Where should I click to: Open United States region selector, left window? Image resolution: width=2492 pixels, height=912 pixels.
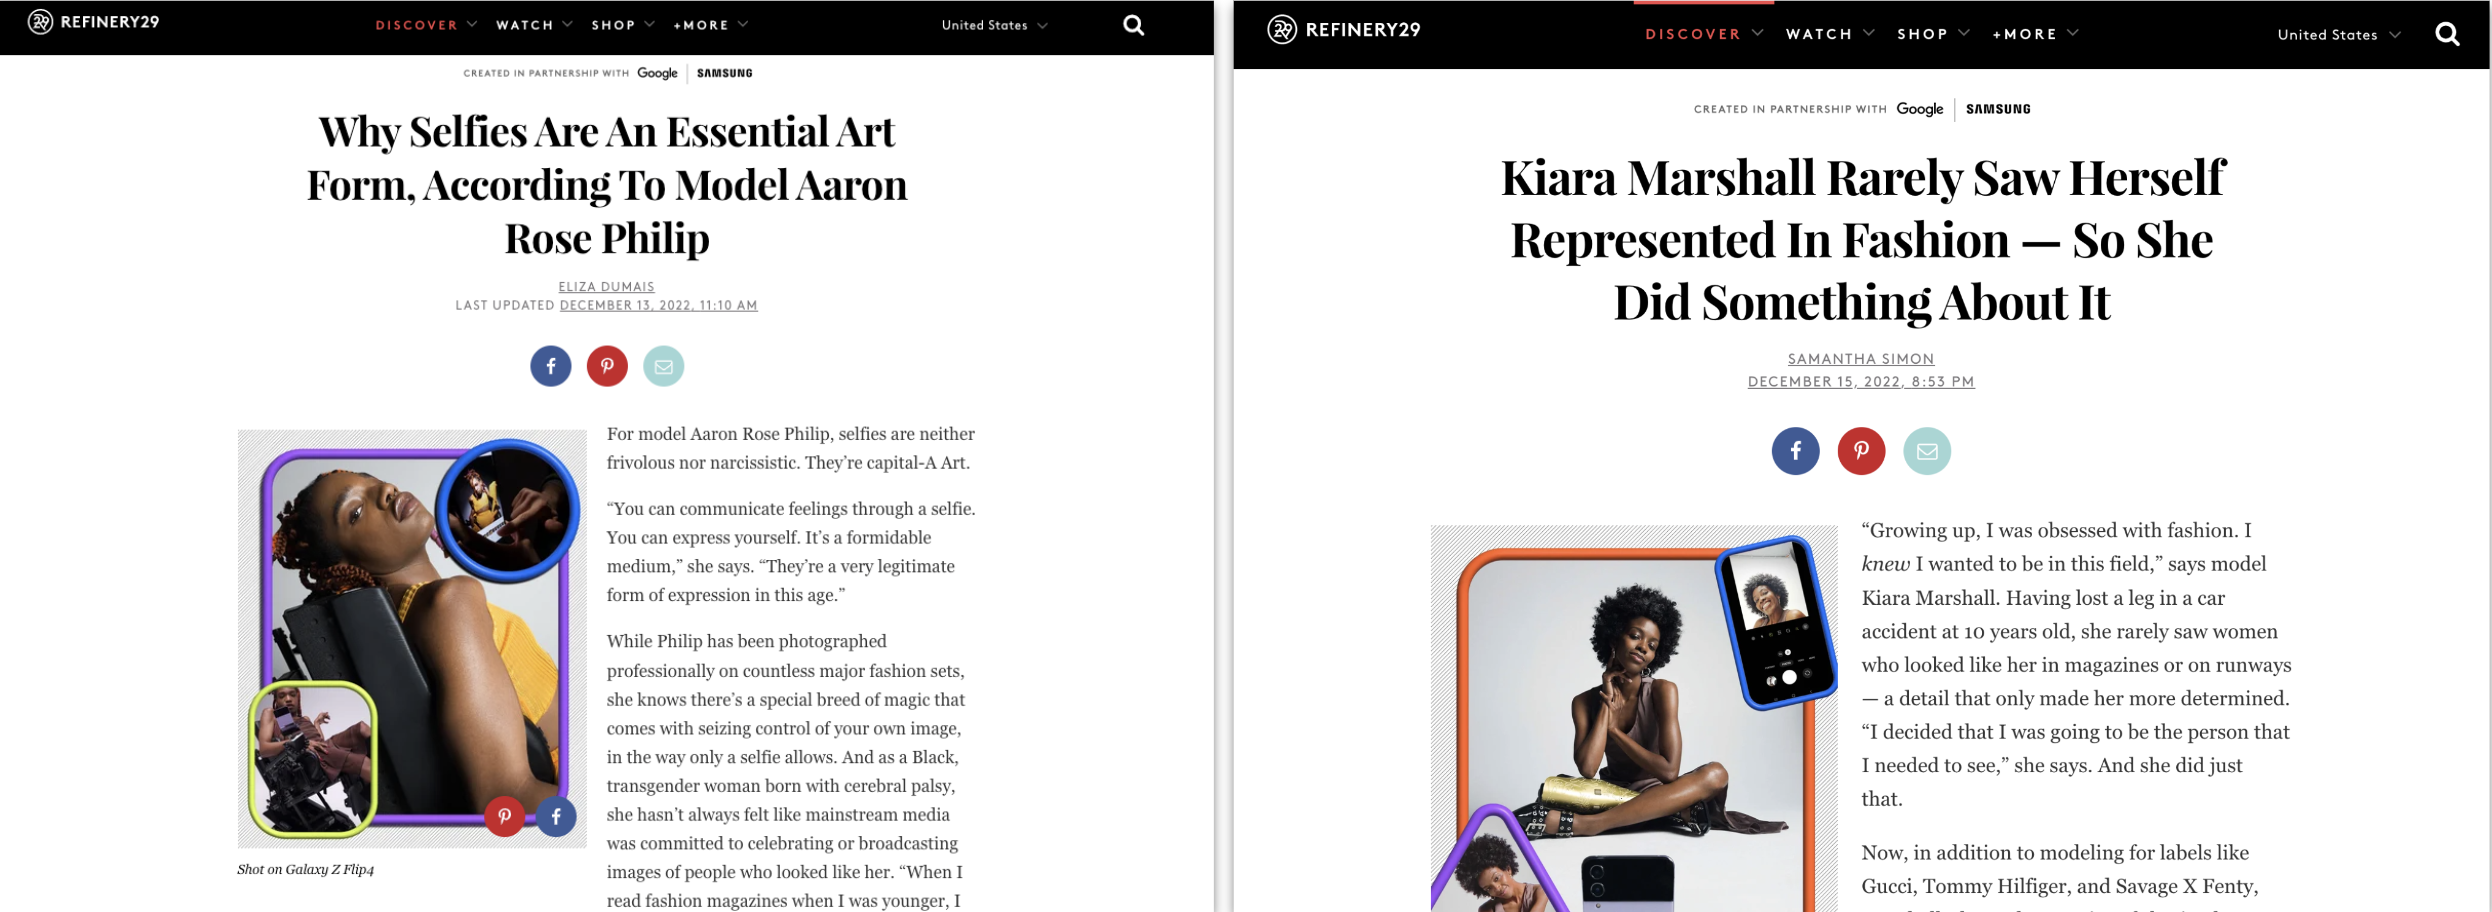(x=994, y=25)
